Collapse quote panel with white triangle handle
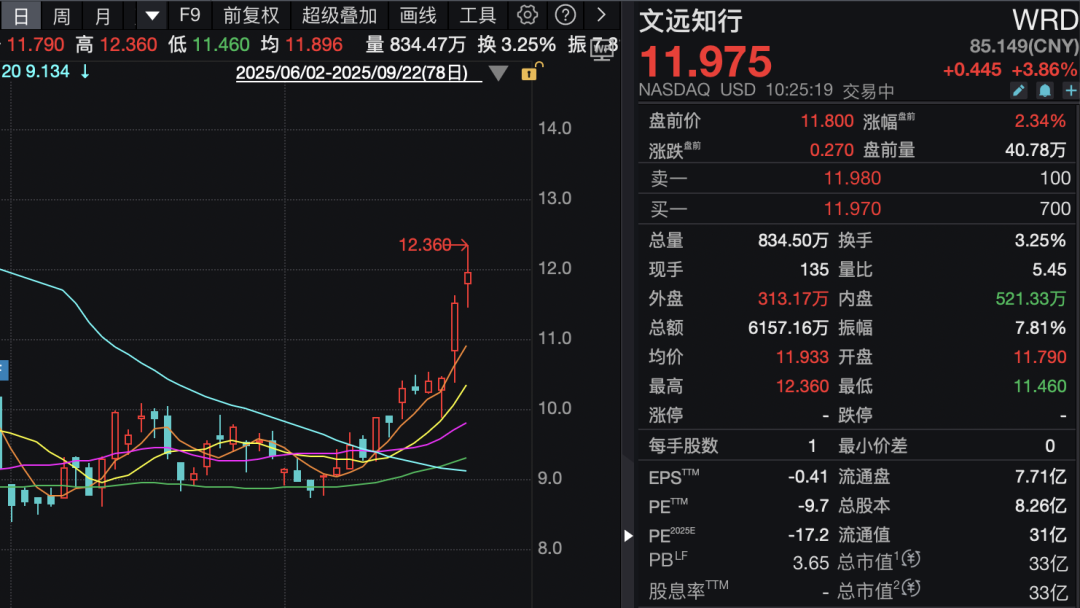The height and width of the screenshot is (608, 1080). 628,535
